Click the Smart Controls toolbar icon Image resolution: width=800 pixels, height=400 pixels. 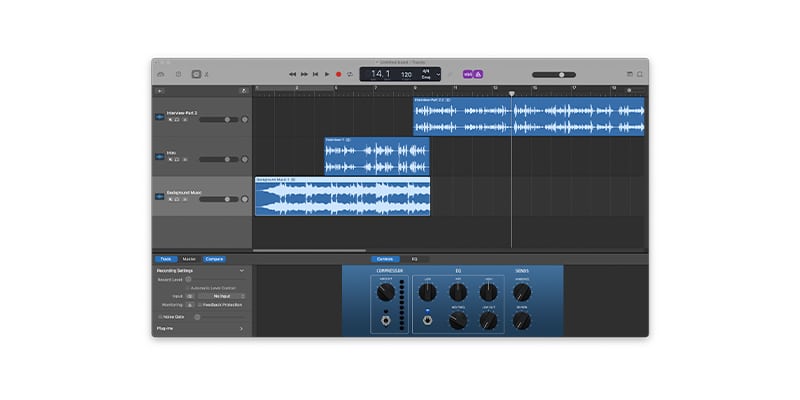196,74
